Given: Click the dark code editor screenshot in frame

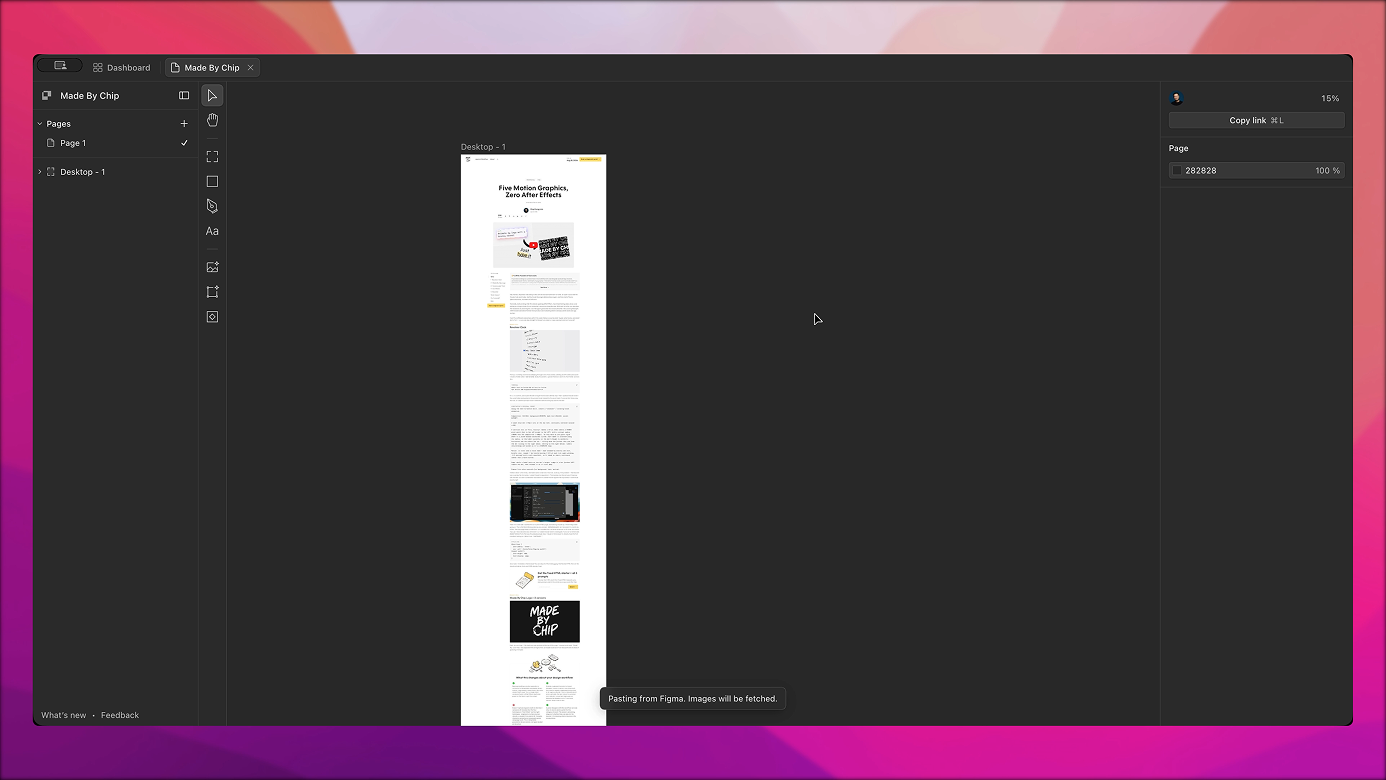Looking at the screenshot, I should pyautogui.click(x=545, y=503).
